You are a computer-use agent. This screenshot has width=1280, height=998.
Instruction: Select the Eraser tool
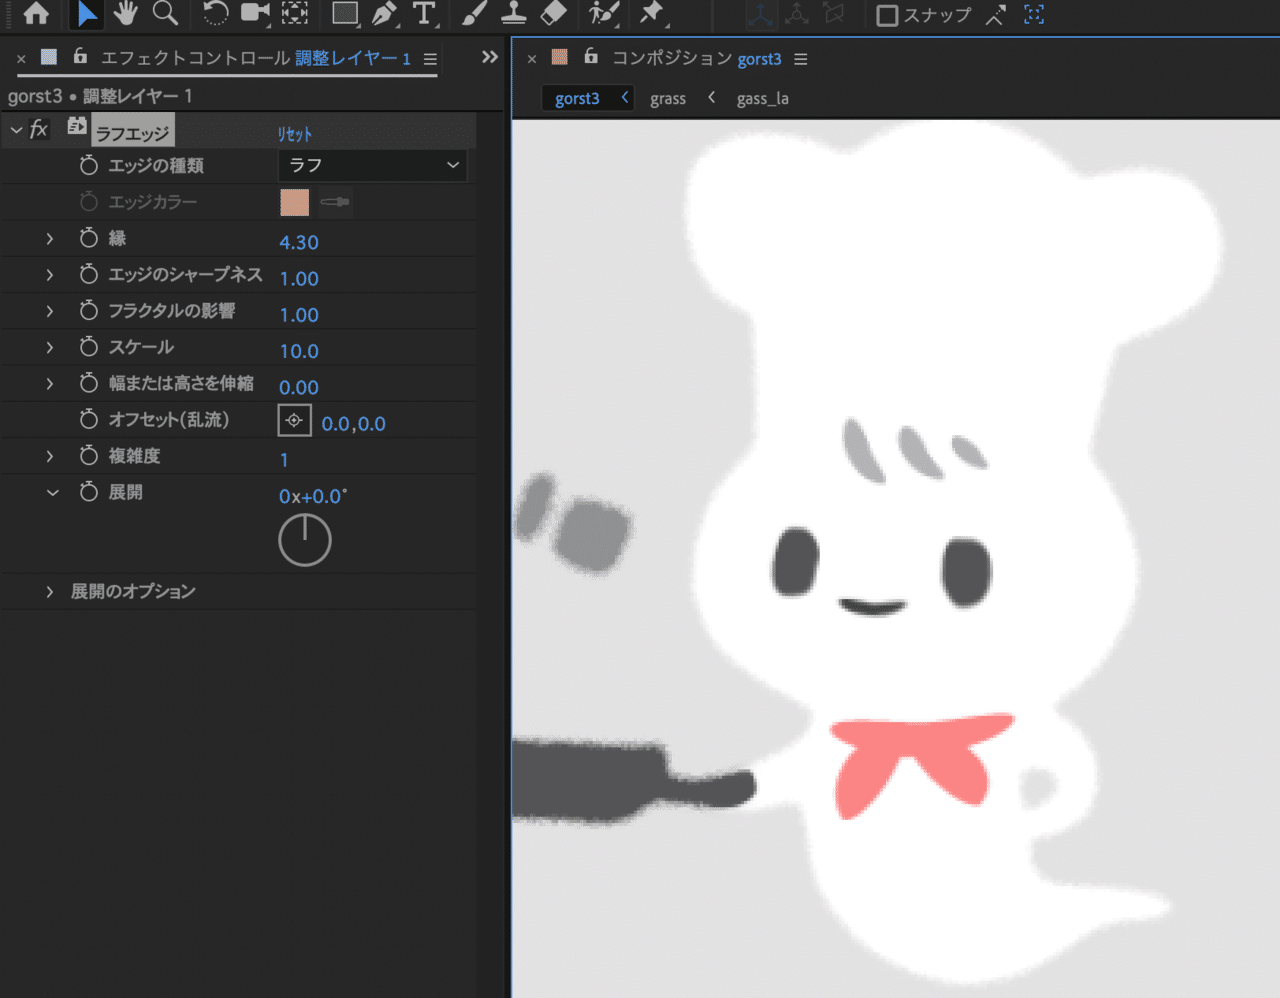pos(553,13)
